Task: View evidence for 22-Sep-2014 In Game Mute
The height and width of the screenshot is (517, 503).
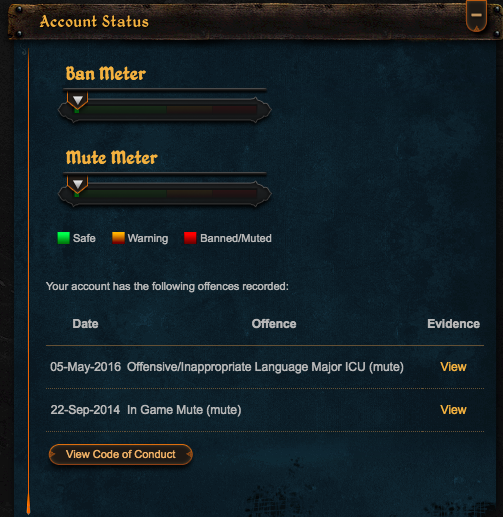Action: (x=453, y=410)
